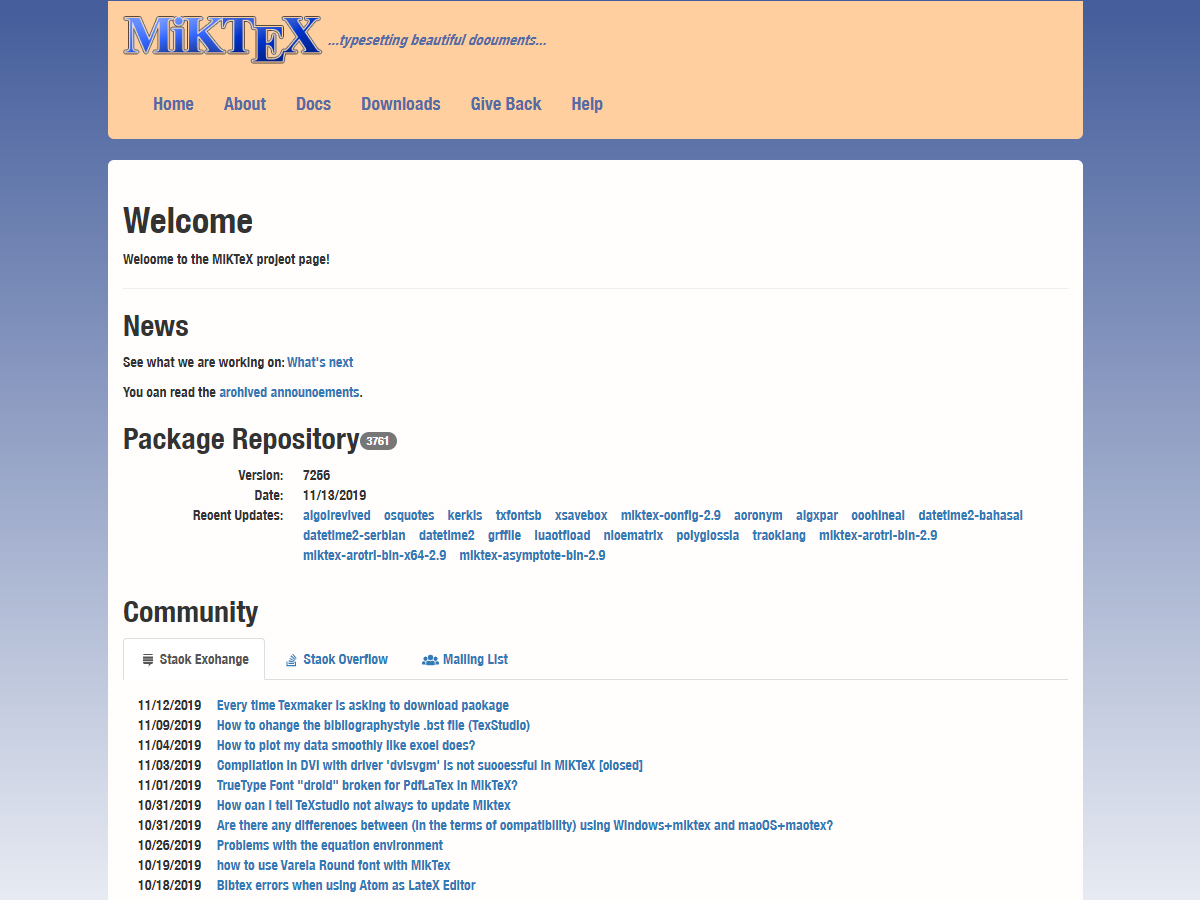Go to the About page
This screenshot has height=900, width=1200.
245,104
